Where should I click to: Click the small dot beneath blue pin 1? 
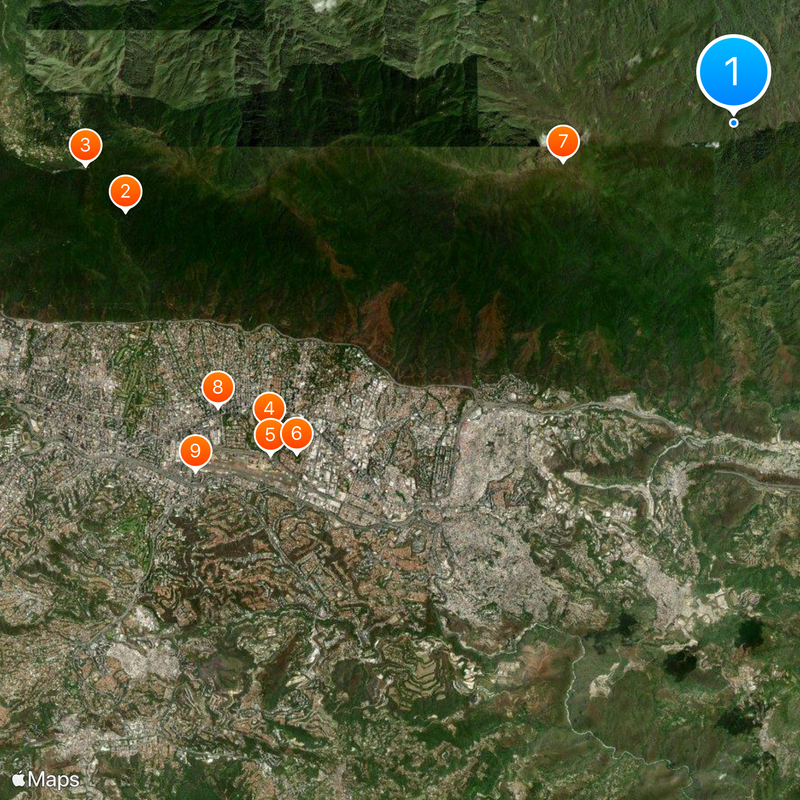[733, 122]
